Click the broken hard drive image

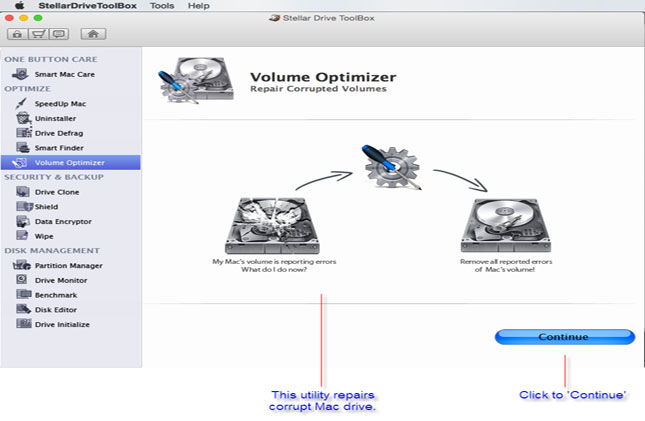click(x=272, y=226)
